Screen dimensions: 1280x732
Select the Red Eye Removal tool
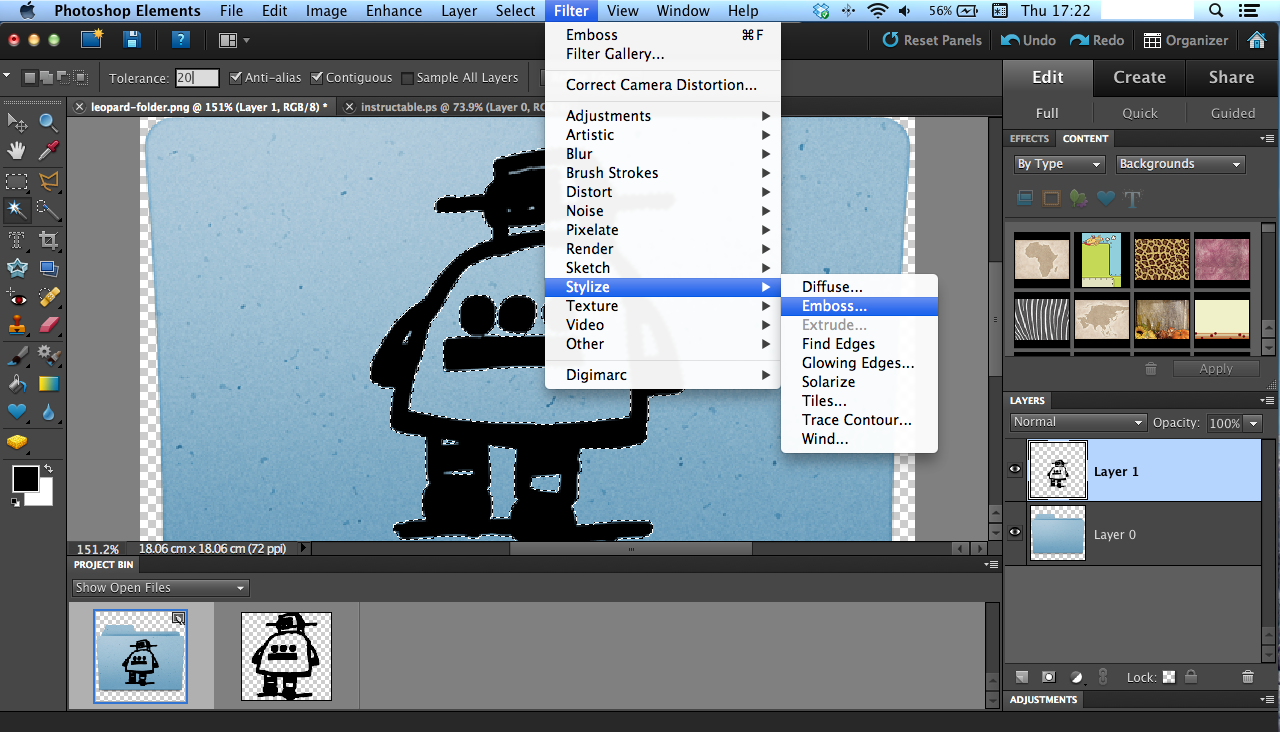point(17,298)
